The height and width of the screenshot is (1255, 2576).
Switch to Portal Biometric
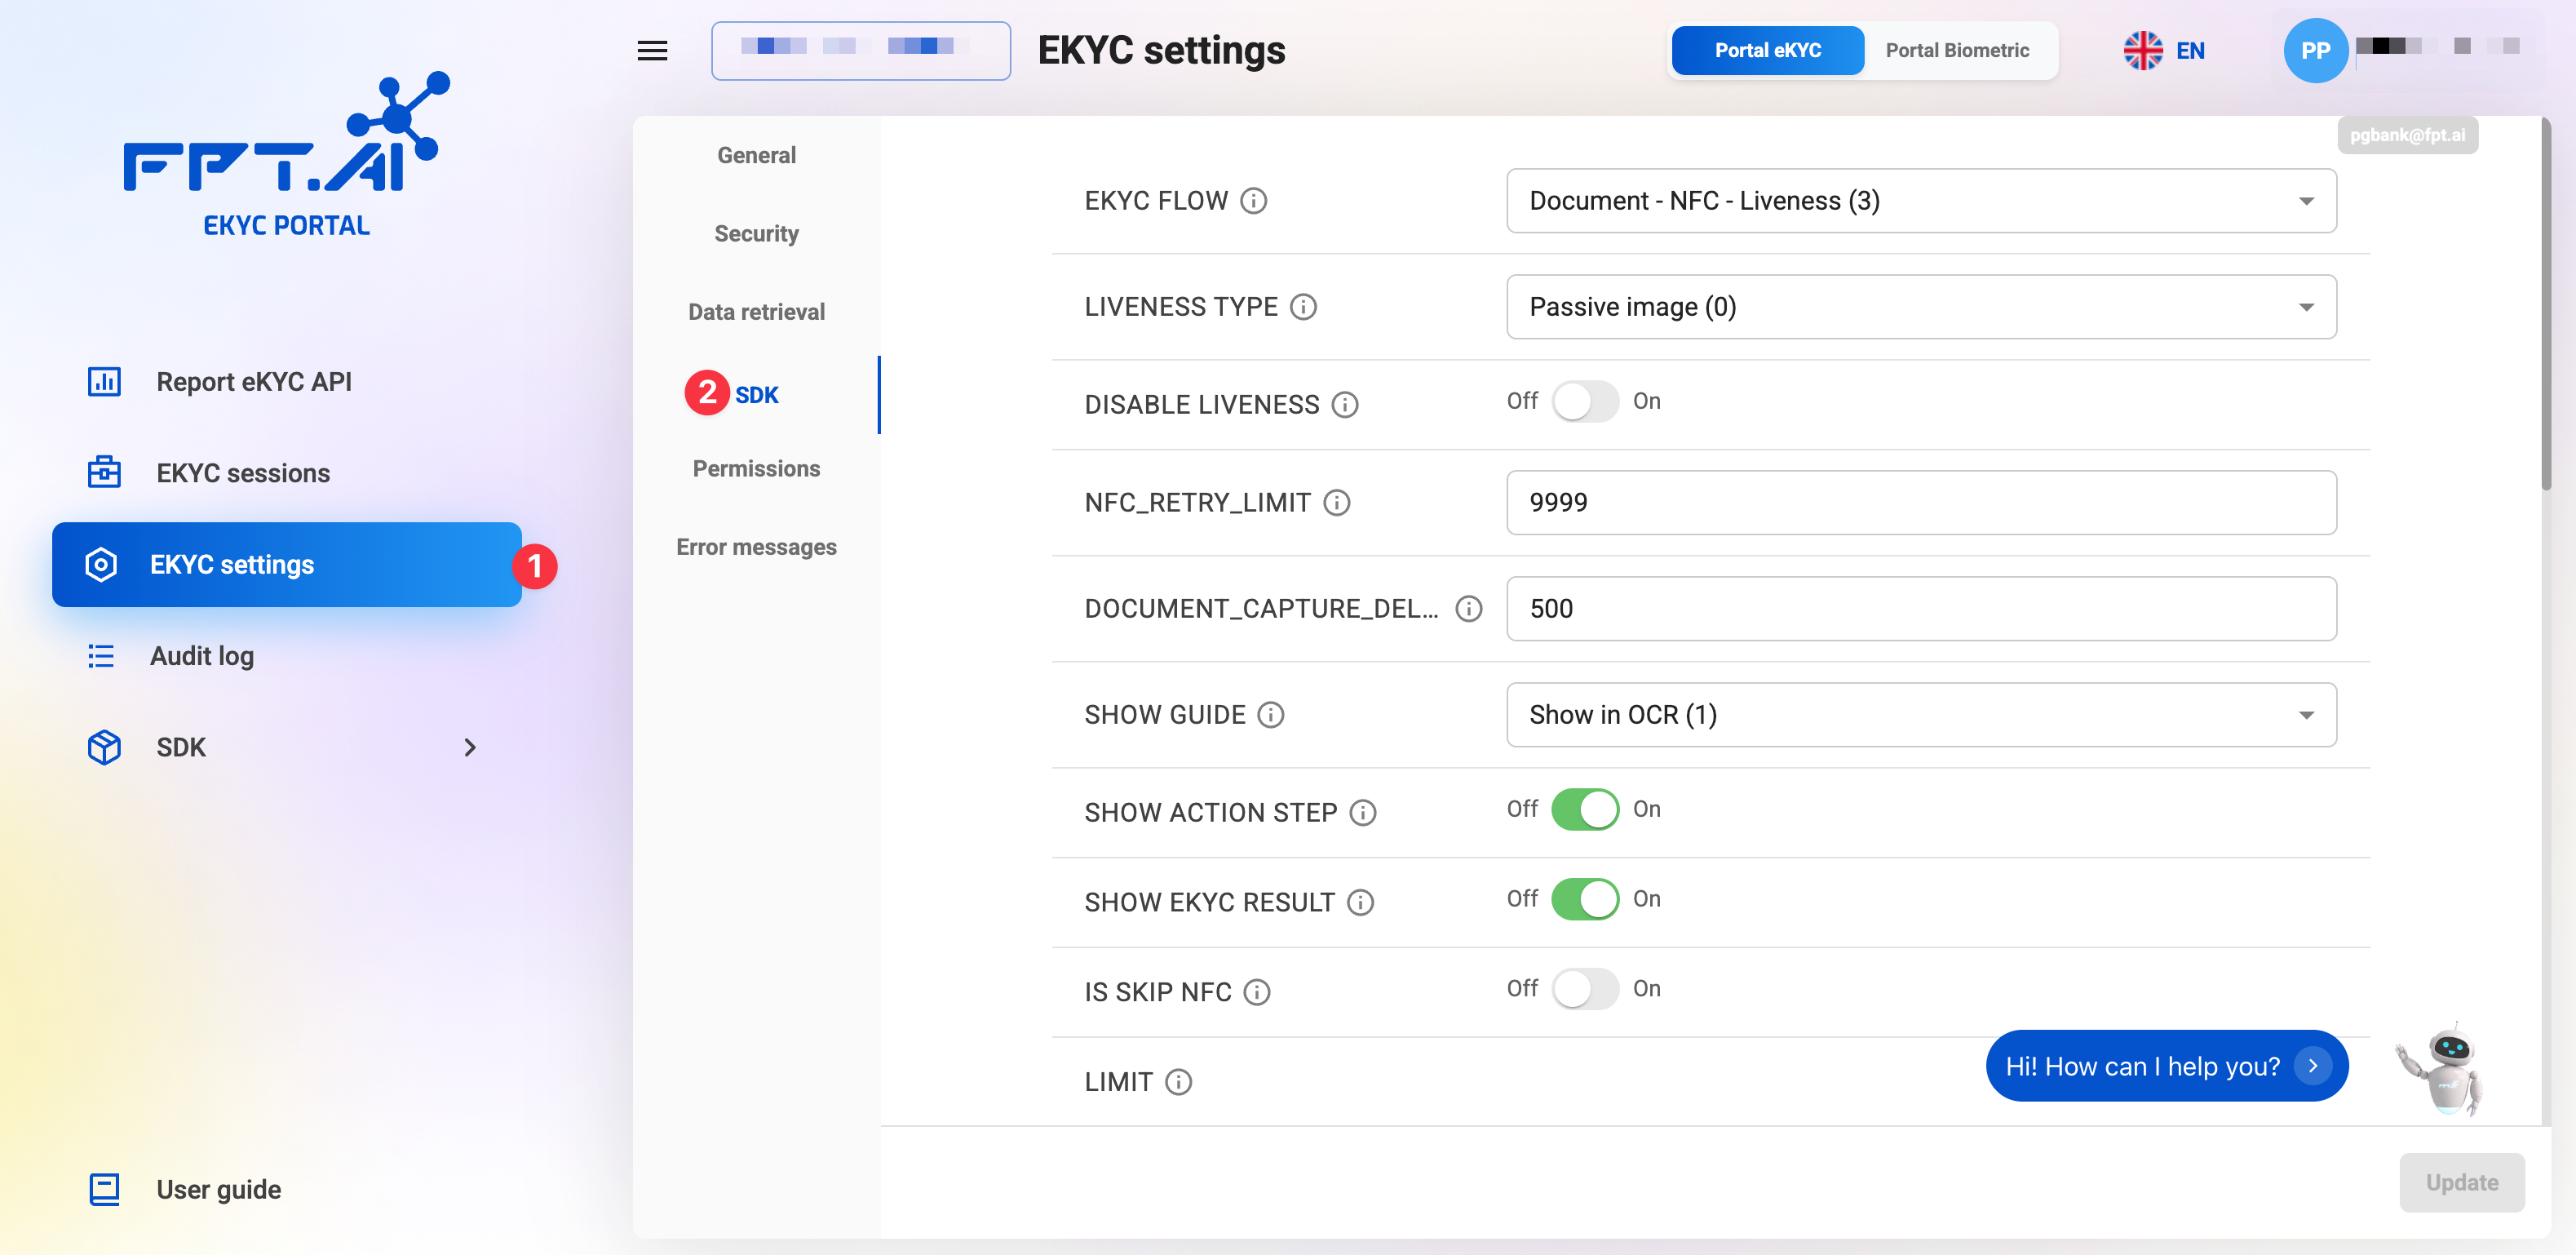point(1956,51)
